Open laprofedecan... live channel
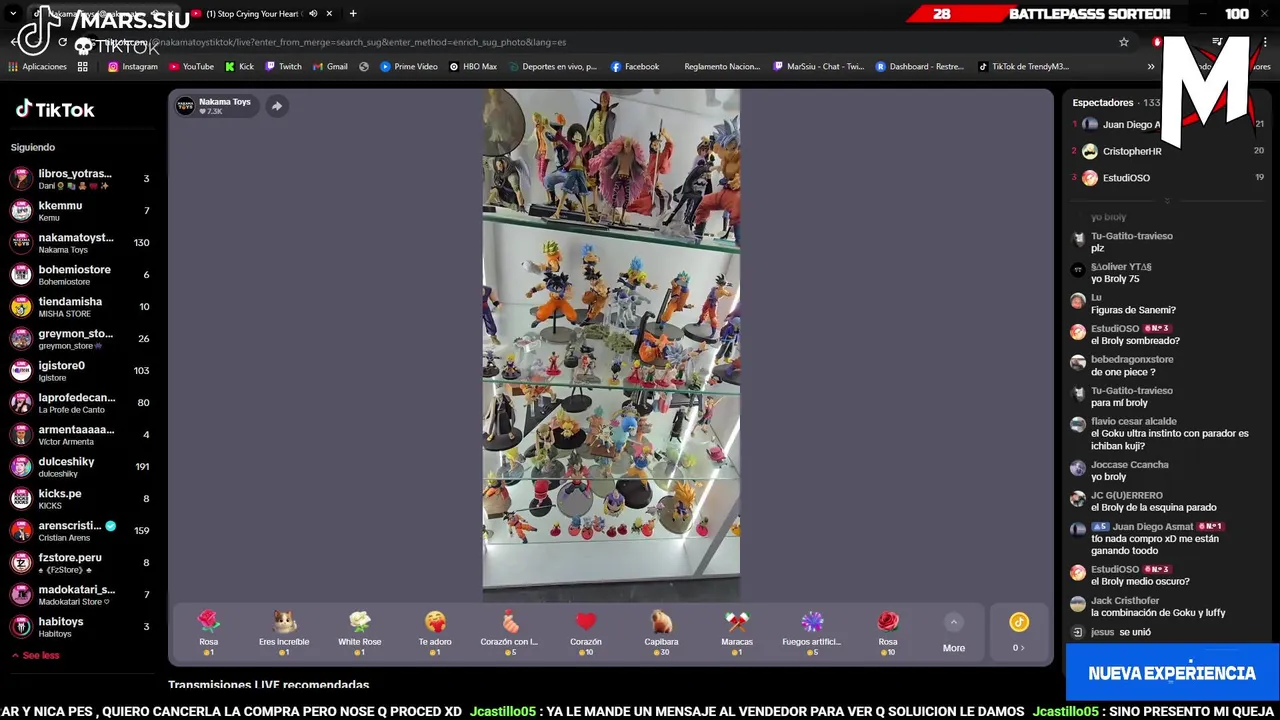Image resolution: width=1280 pixels, height=720 pixels. click(80, 403)
